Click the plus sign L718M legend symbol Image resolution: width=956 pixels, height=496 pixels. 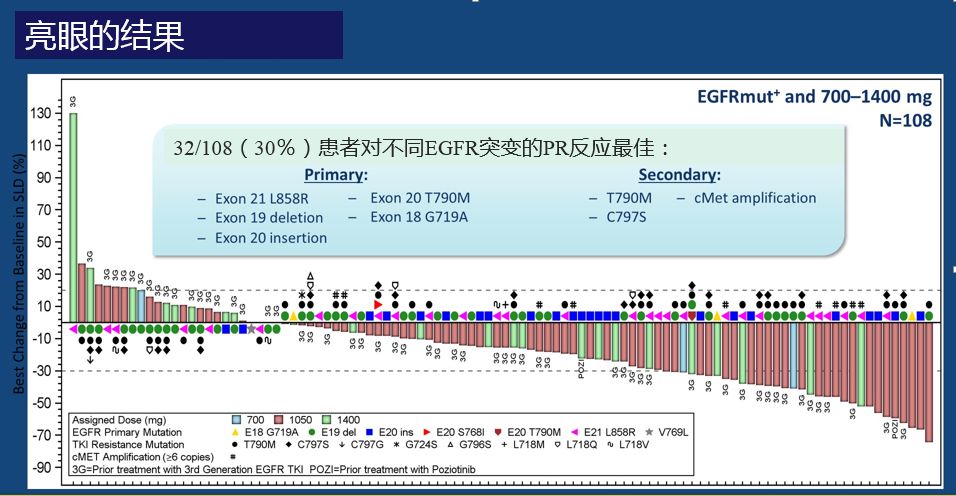coord(504,444)
